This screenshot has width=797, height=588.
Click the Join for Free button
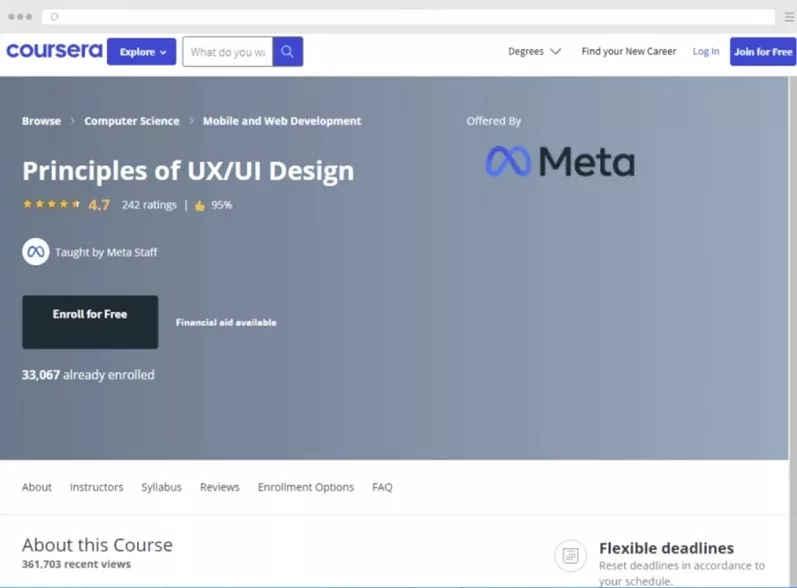pos(763,52)
